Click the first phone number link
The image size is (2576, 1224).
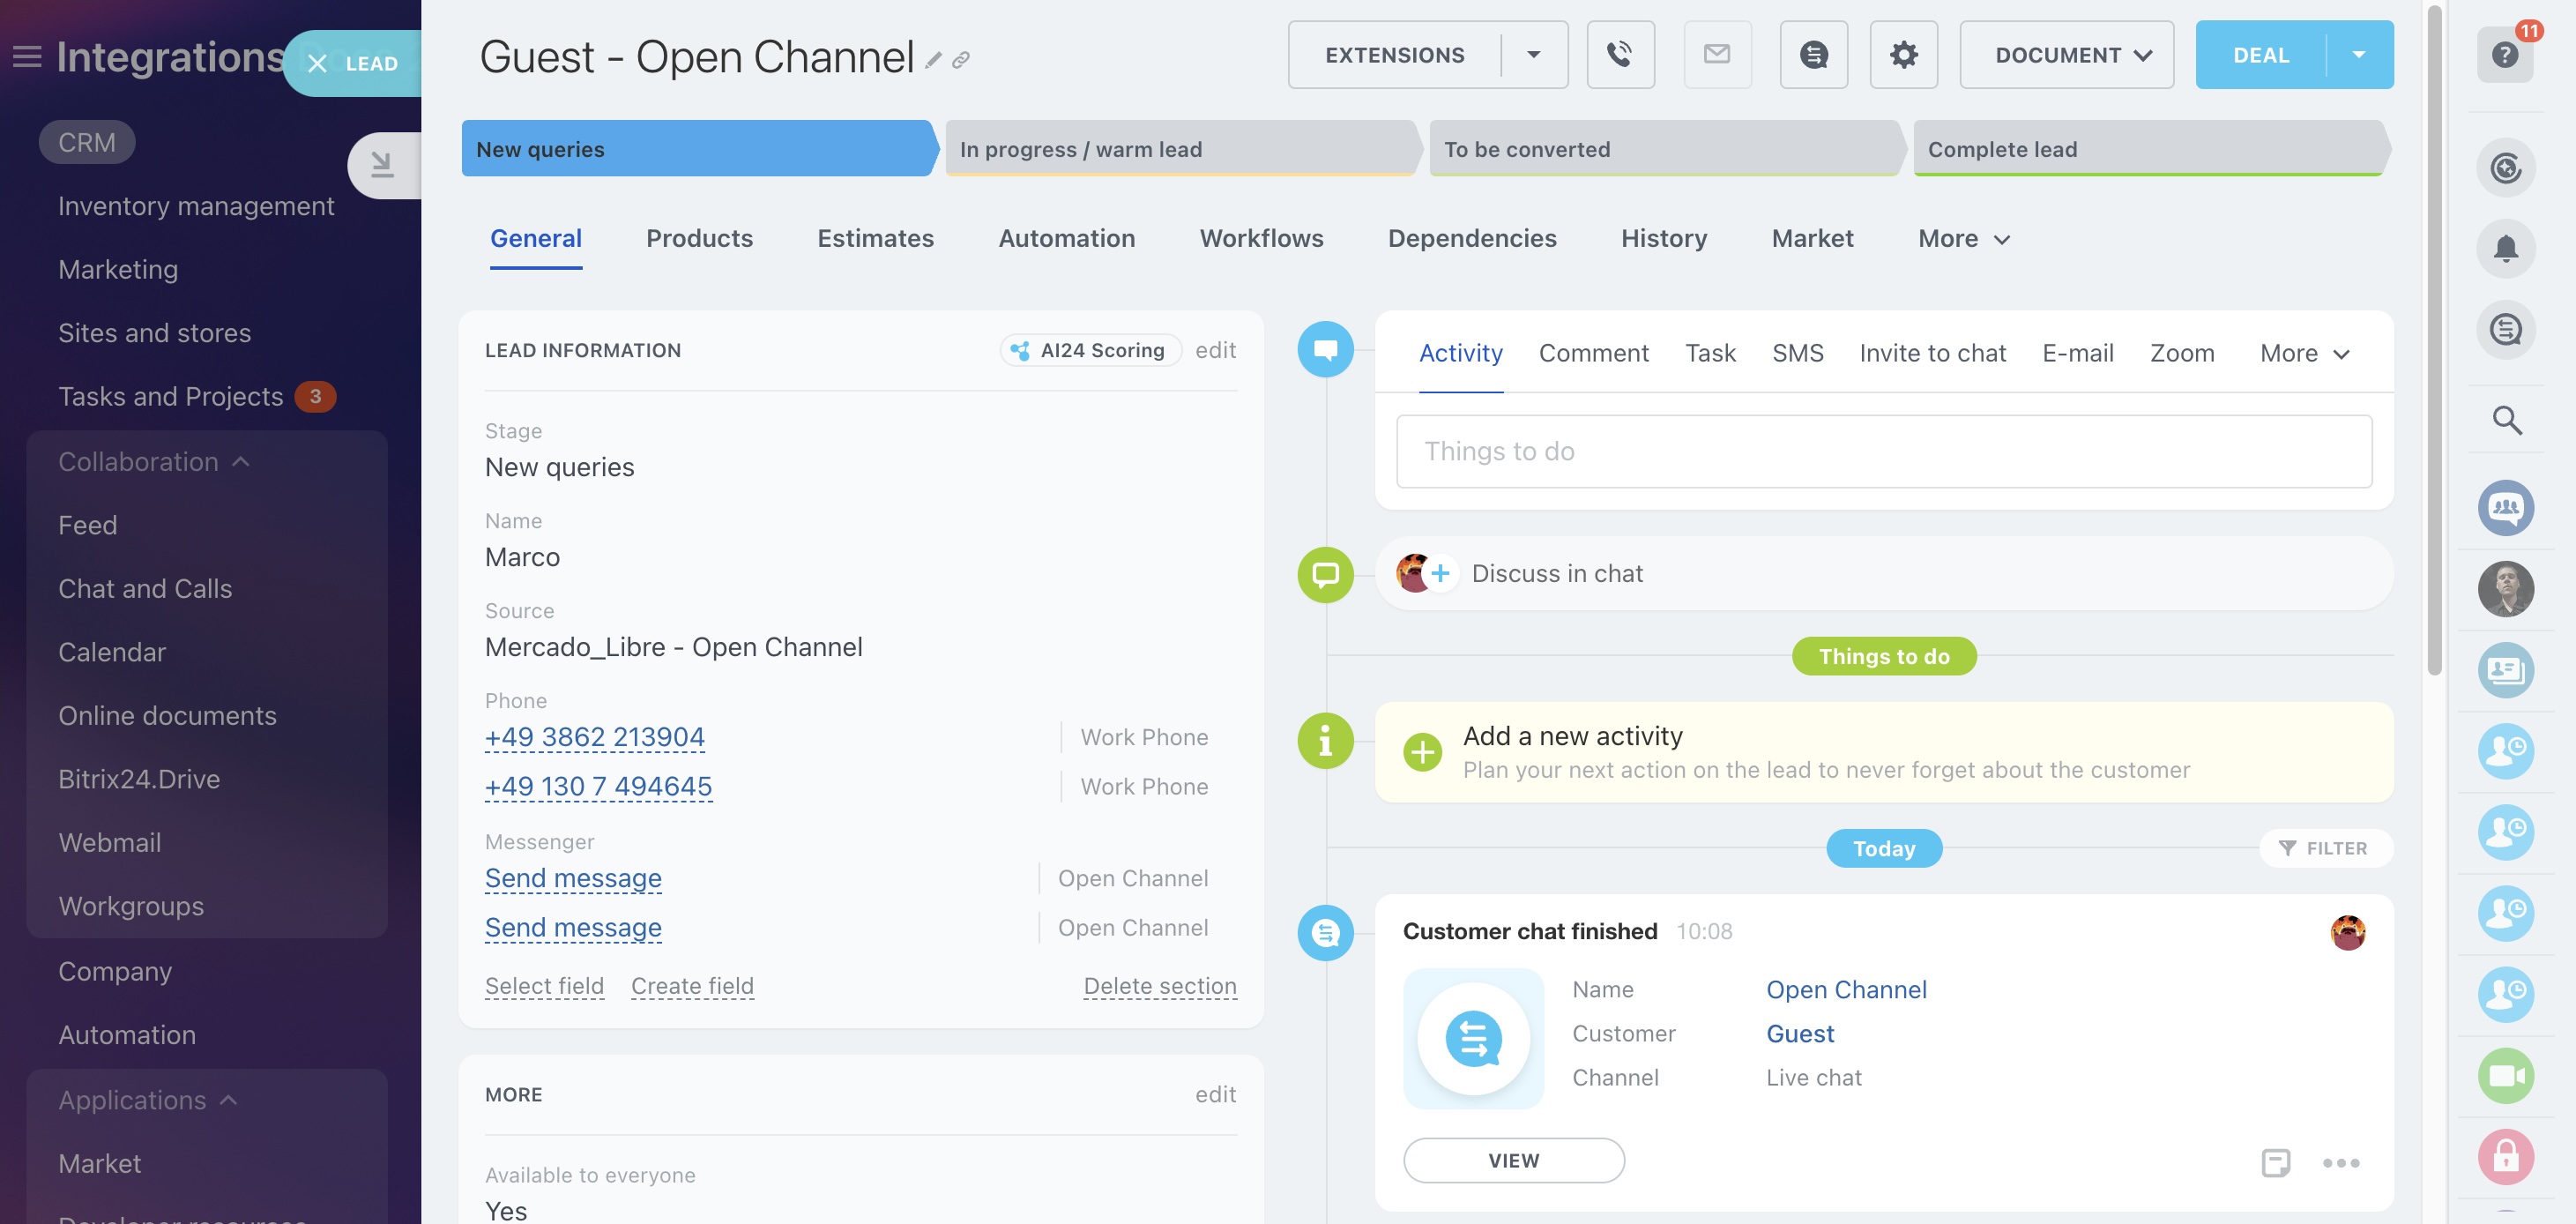(595, 737)
